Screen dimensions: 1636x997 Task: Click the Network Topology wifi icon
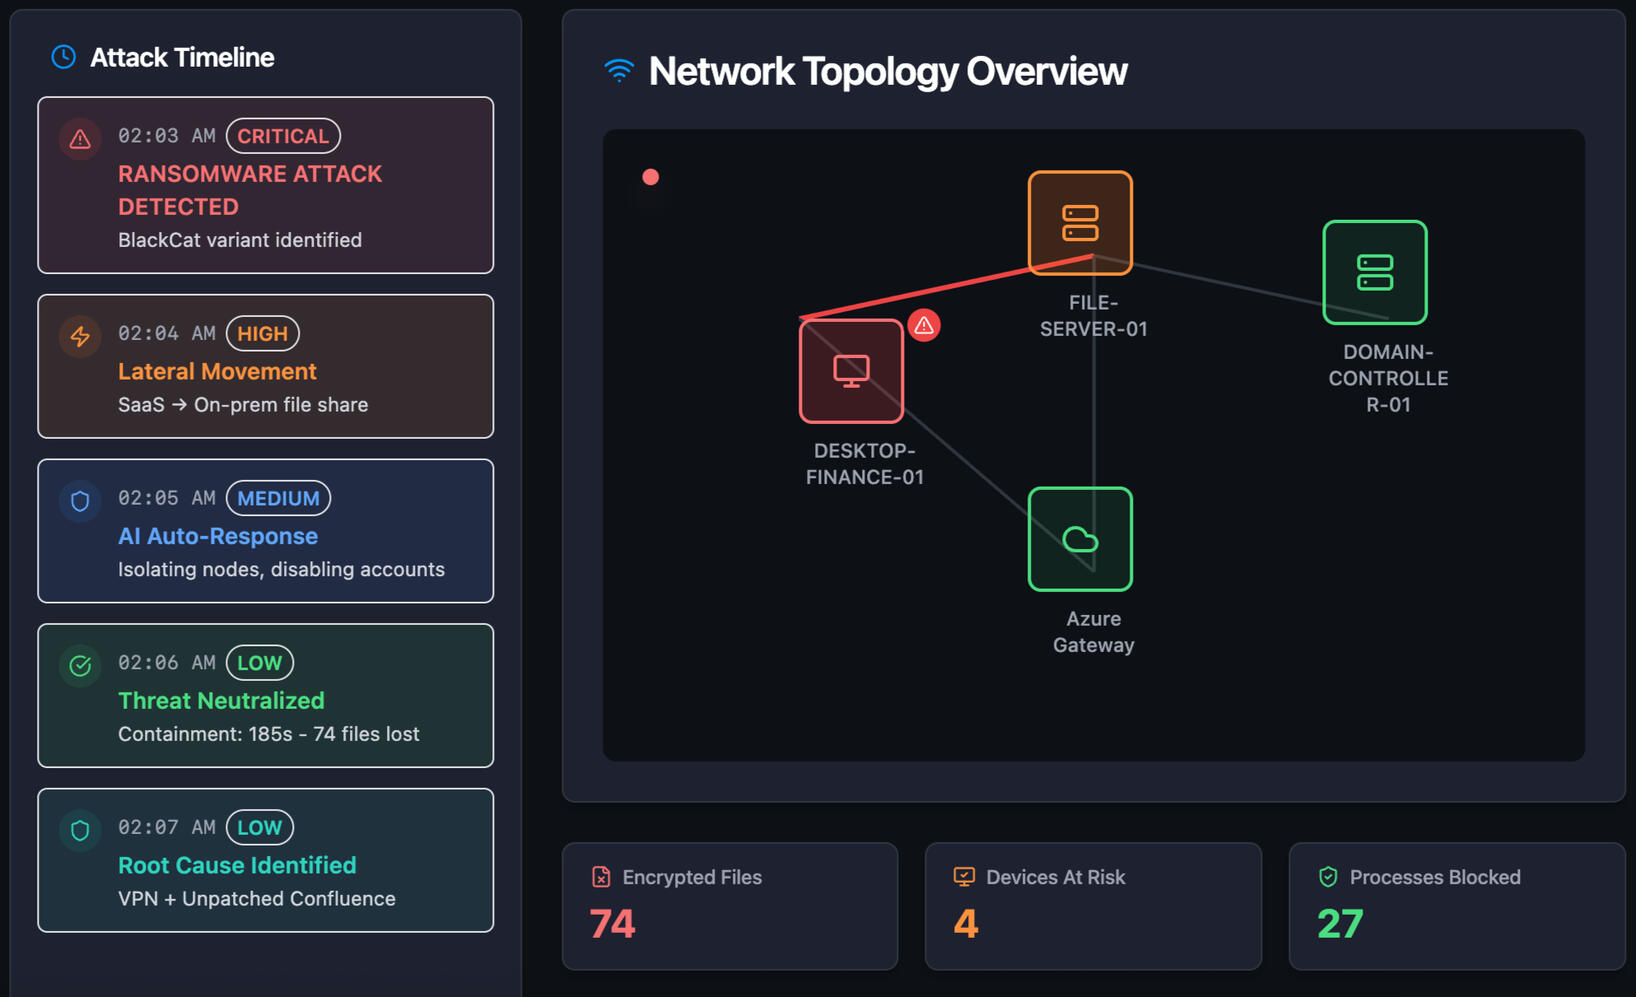coord(619,71)
